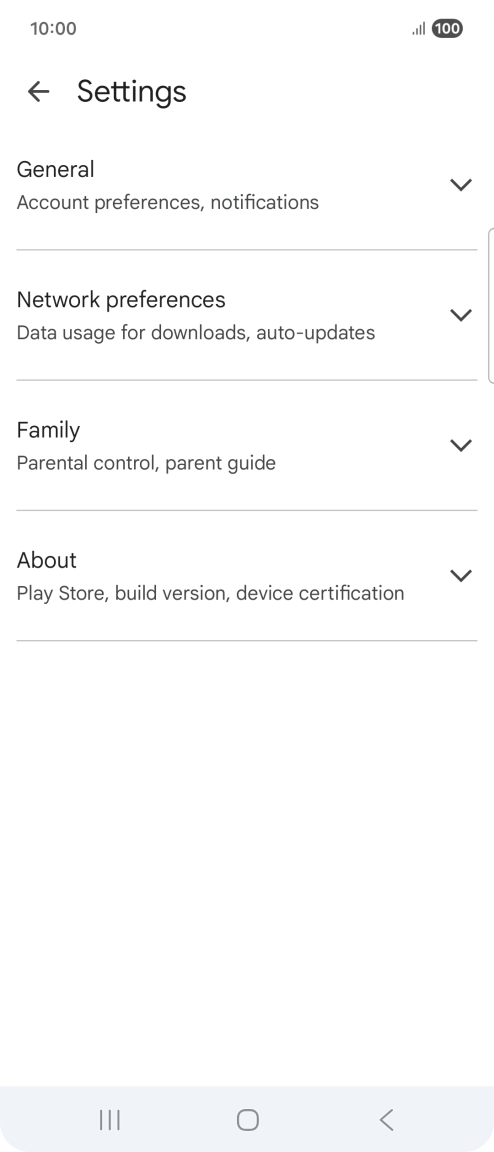Image resolution: width=494 pixels, height=1152 pixels.
Task: Expand Network preferences using its chevron arrow
Action: pyautogui.click(x=461, y=314)
